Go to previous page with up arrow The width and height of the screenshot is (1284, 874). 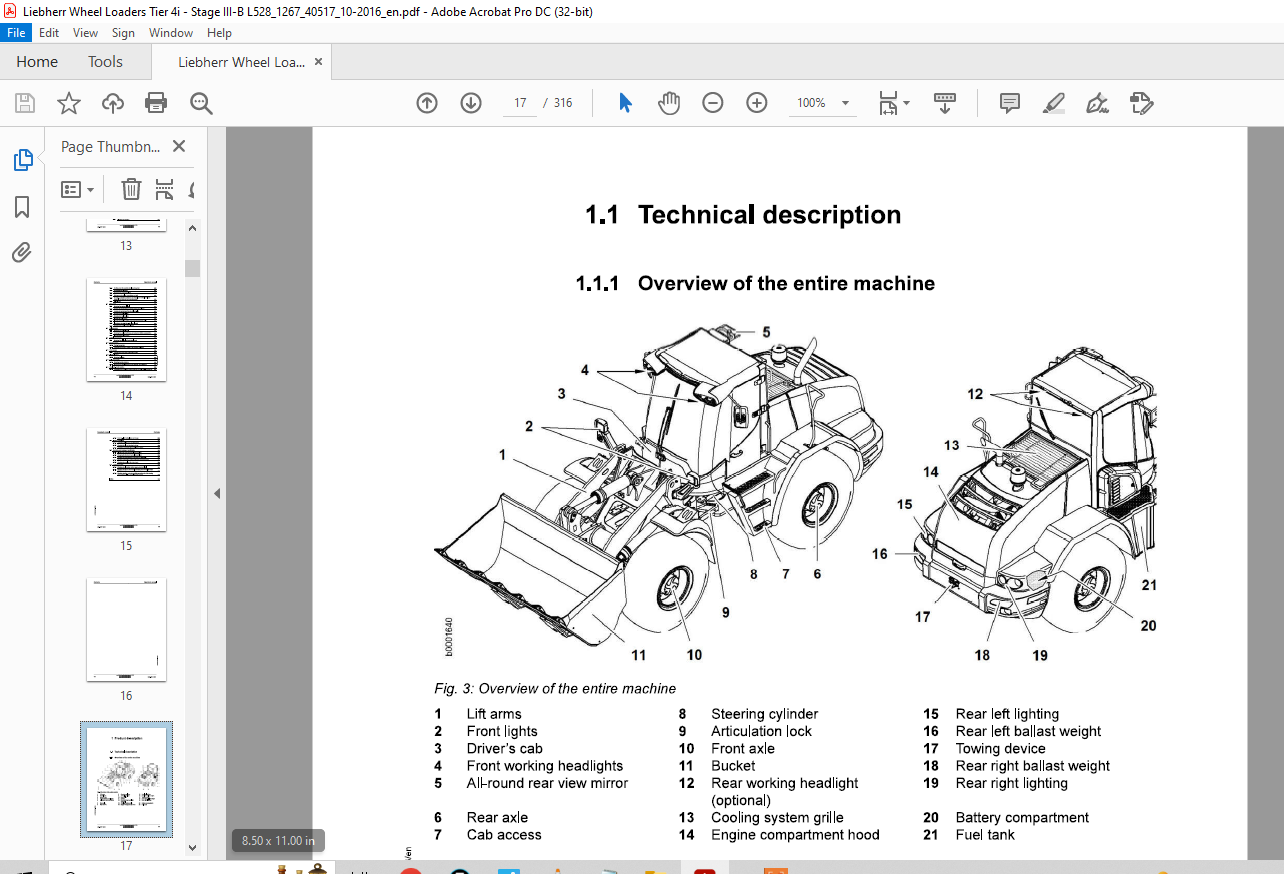427,103
